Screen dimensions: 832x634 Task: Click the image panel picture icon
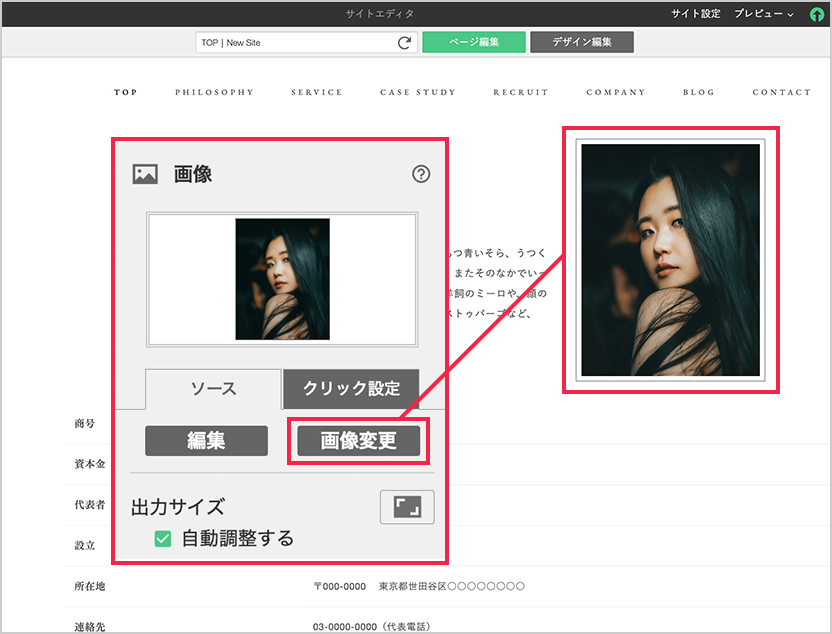pyautogui.click(x=145, y=174)
